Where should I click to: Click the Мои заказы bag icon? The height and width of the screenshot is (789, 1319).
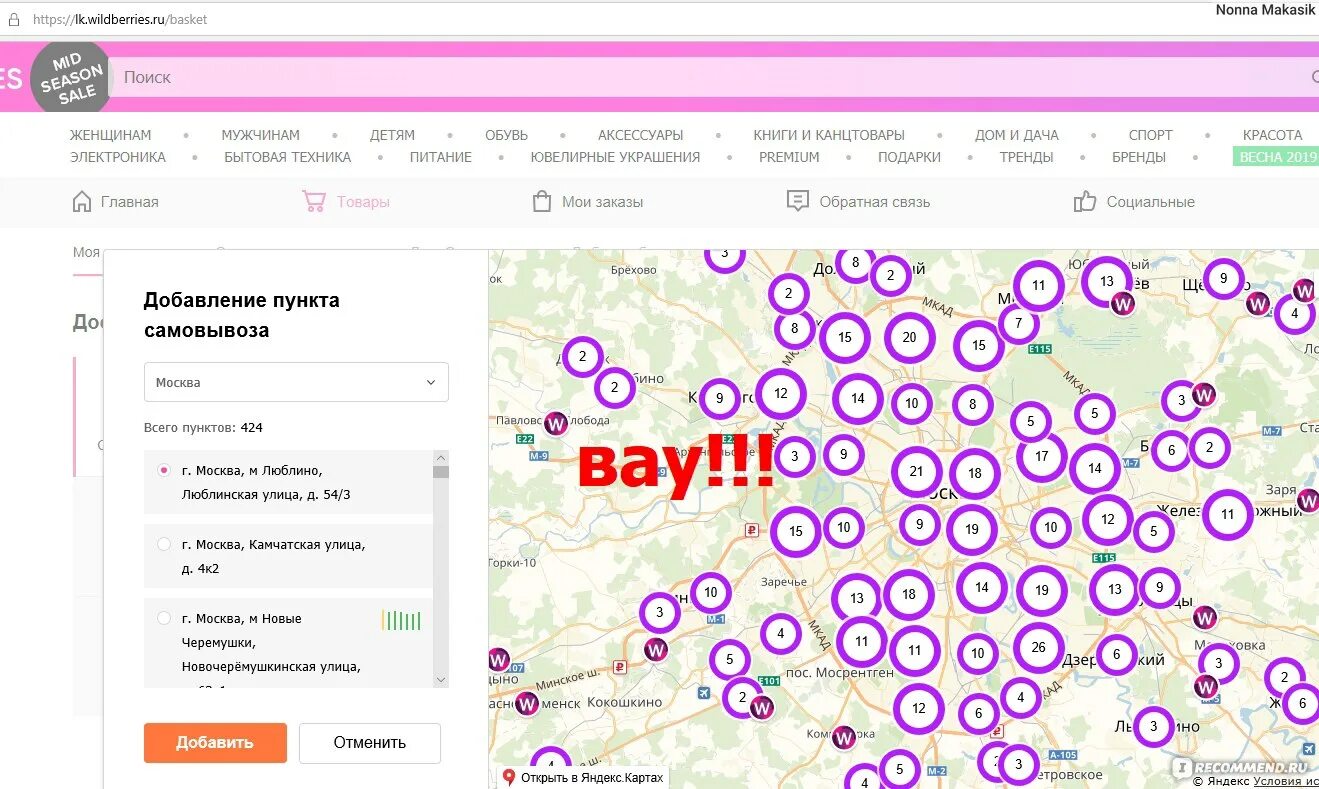coord(542,202)
